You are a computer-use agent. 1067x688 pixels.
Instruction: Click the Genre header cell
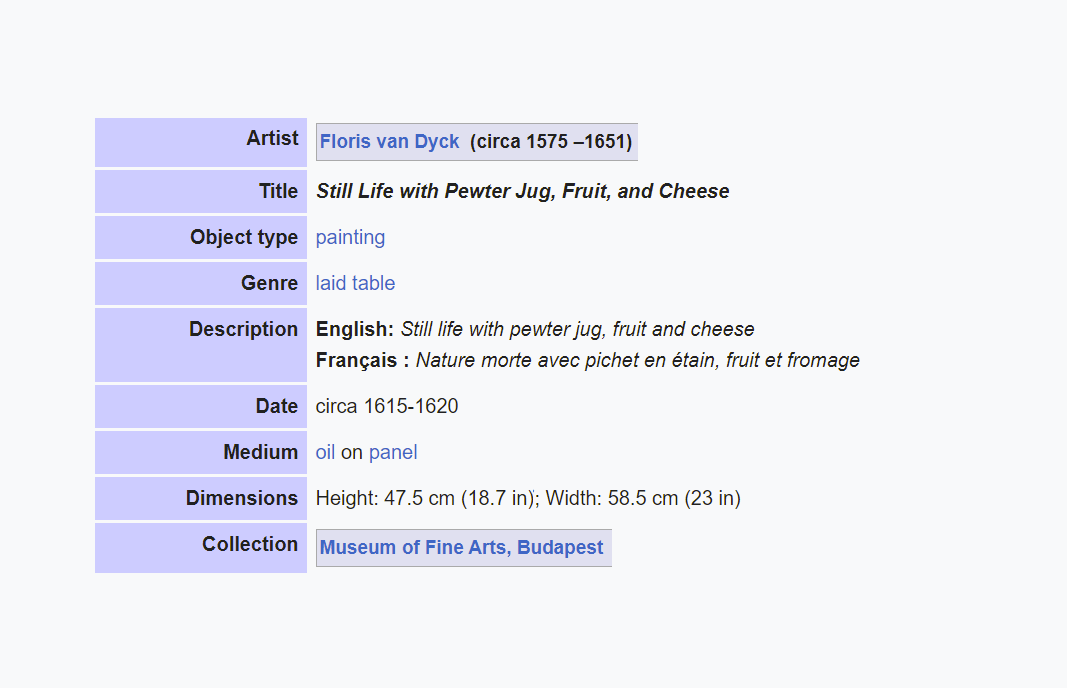pos(201,283)
